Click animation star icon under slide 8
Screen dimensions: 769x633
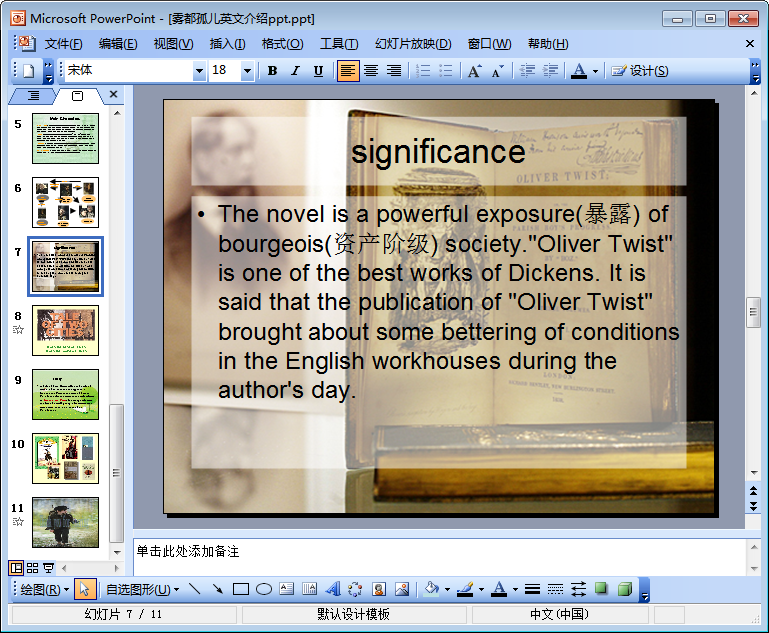18,329
